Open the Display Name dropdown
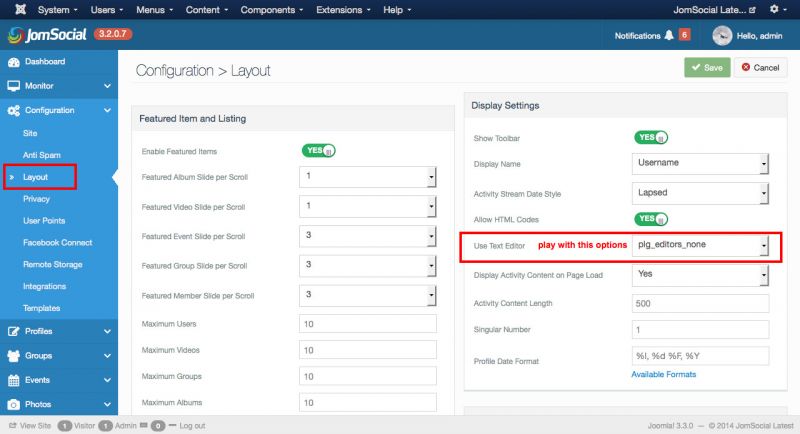This screenshot has width=800, height=434. pyautogui.click(x=700, y=164)
